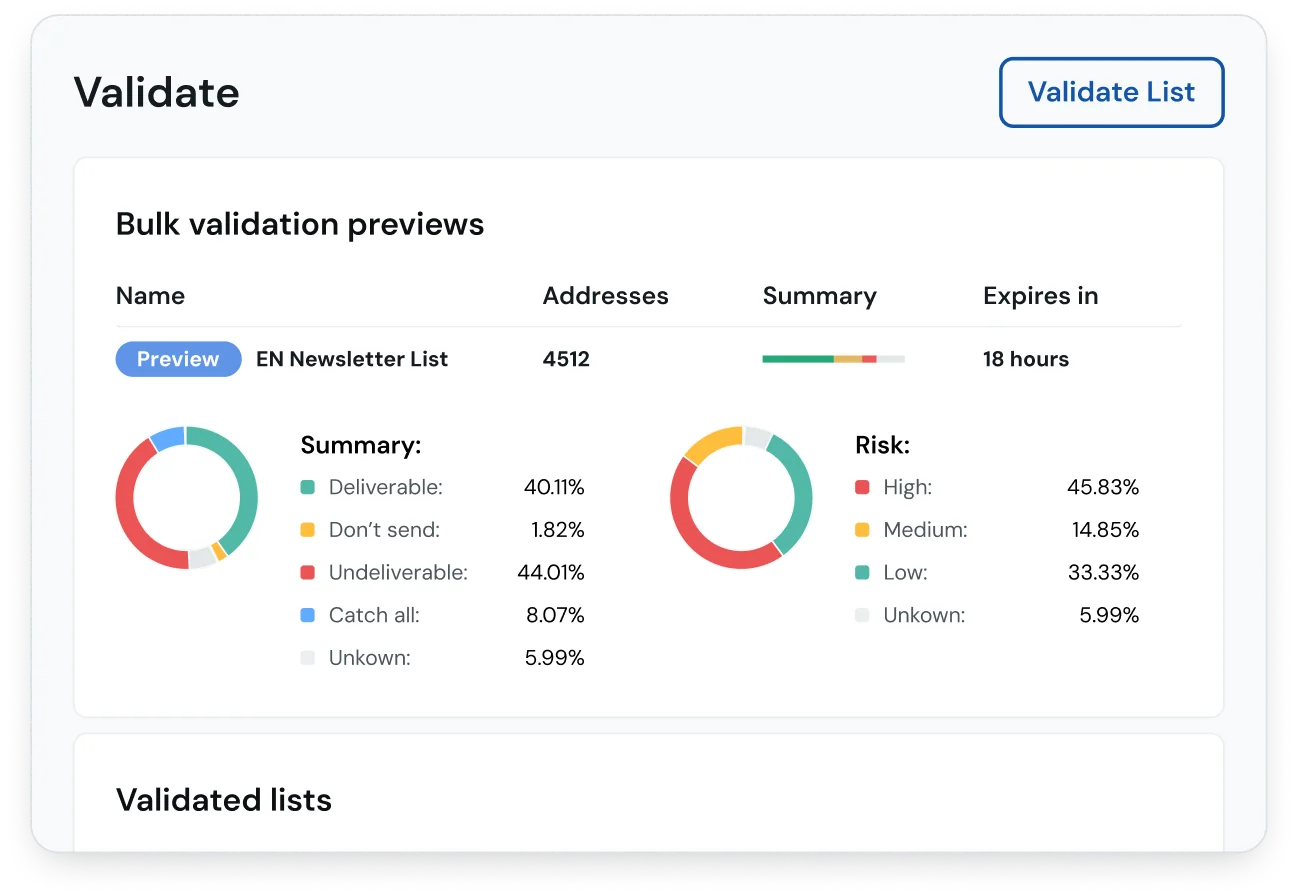
Task: Click the summary progress bar in the table row
Action: tap(833, 358)
